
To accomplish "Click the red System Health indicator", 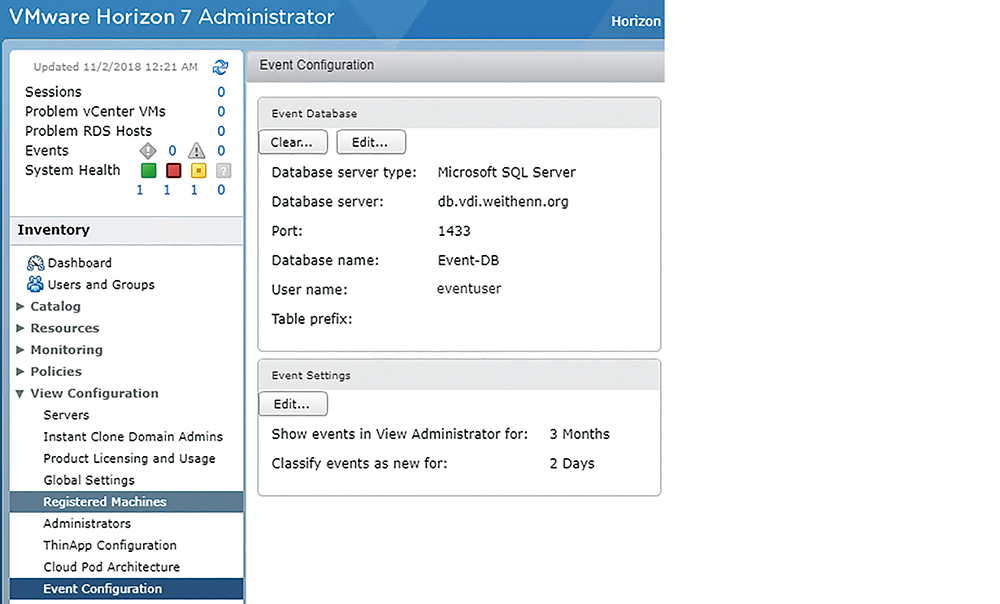I will click(x=173, y=170).
